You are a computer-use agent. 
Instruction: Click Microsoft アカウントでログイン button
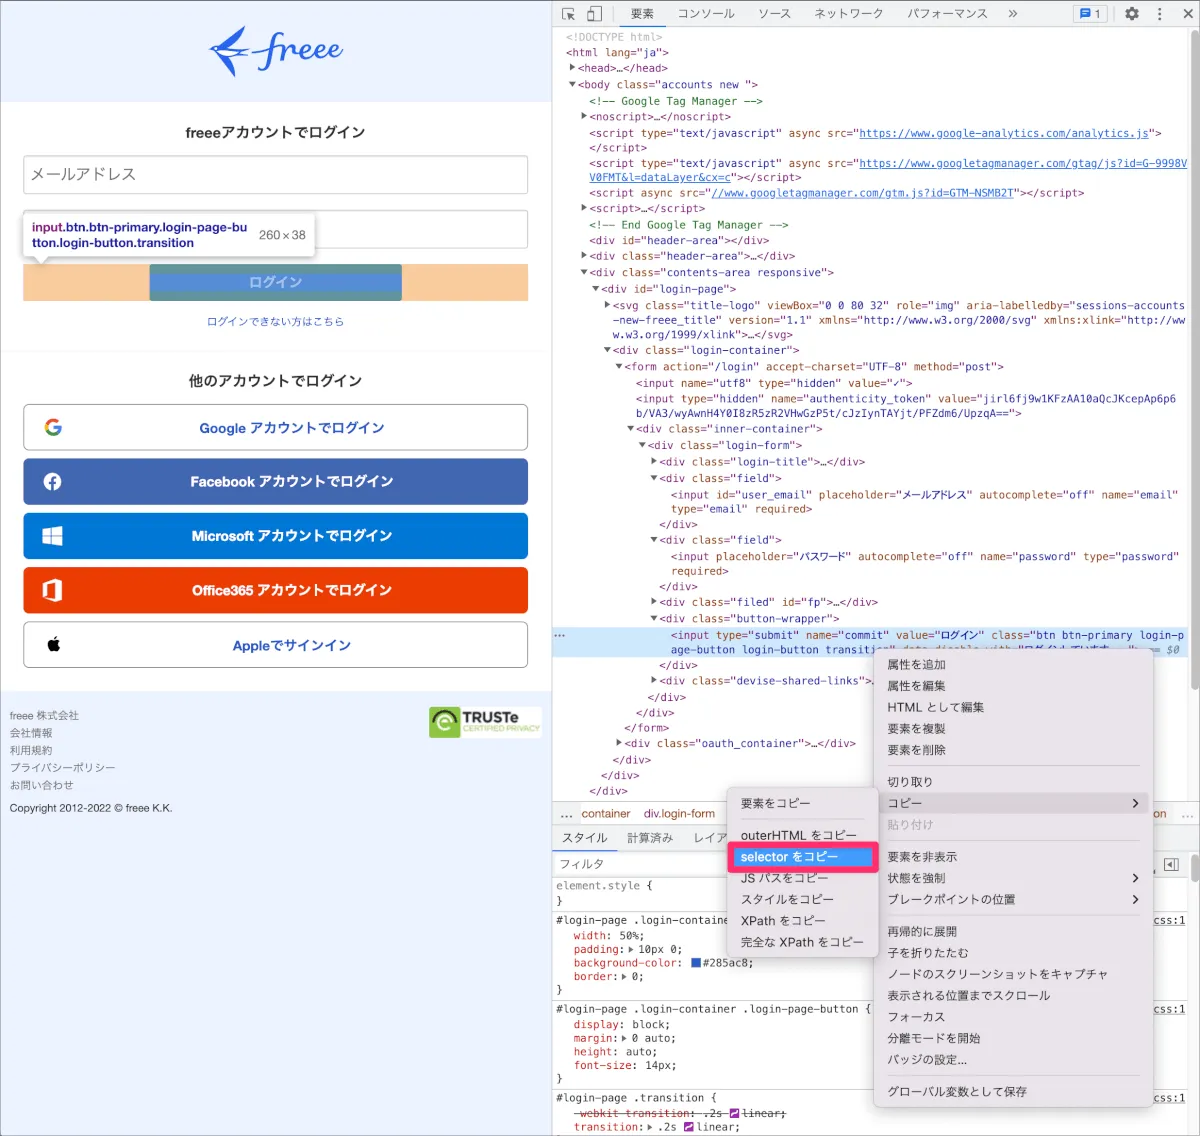pyautogui.click(x=276, y=536)
